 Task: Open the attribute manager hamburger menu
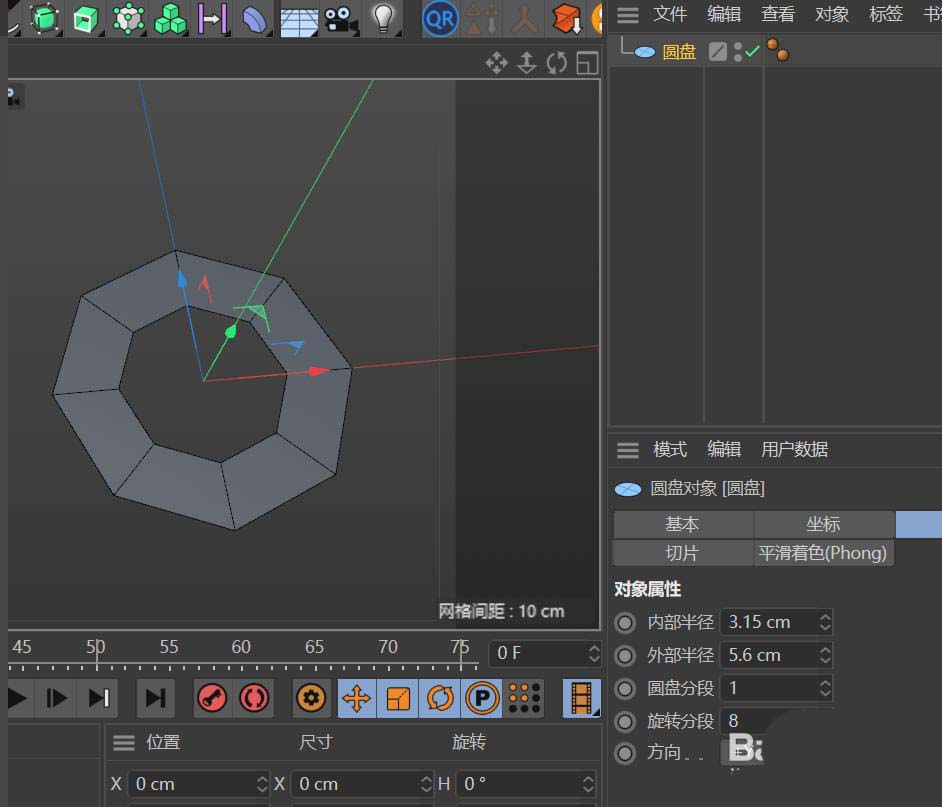pyautogui.click(x=627, y=450)
